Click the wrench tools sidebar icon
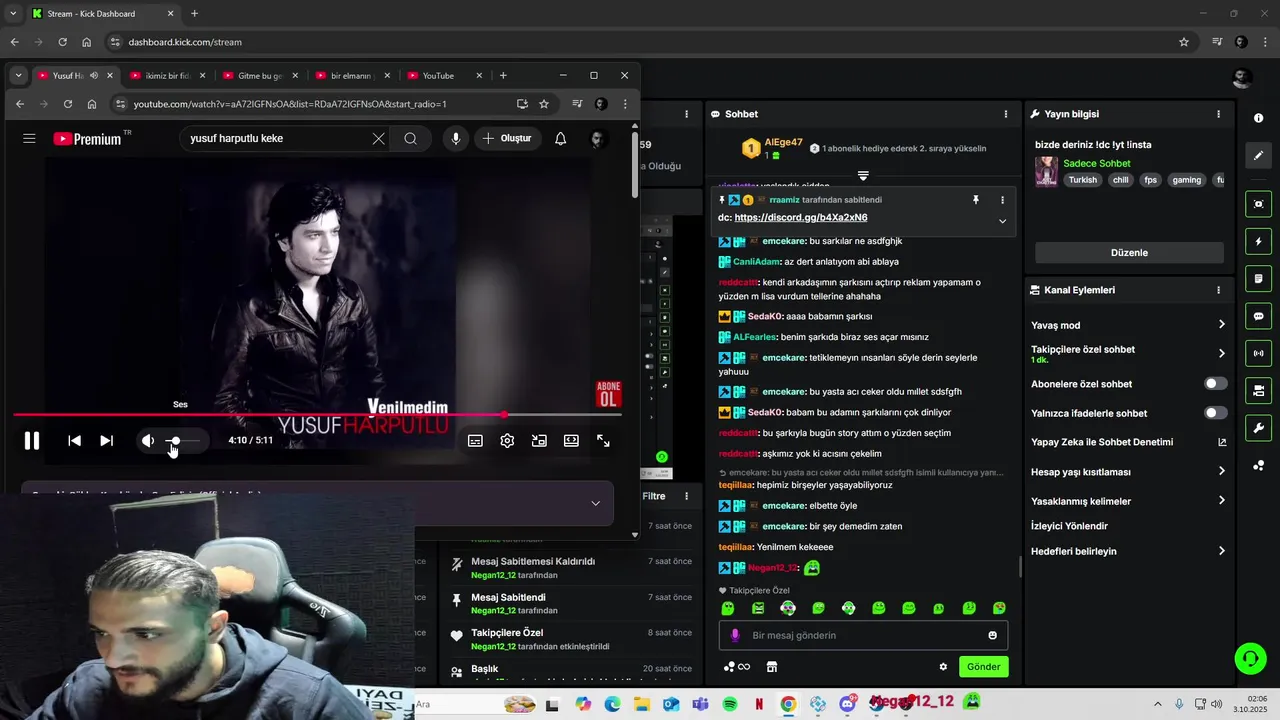 (x=1258, y=429)
